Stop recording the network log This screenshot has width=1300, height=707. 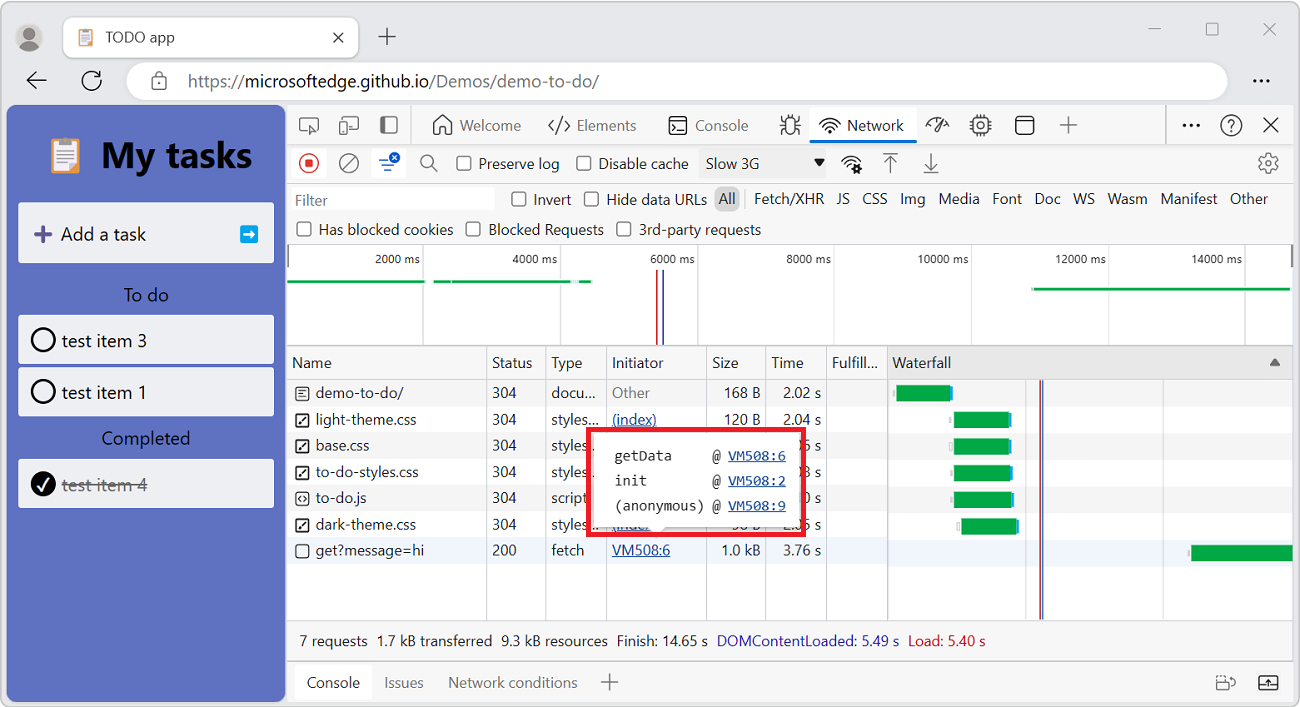pyautogui.click(x=309, y=163)
